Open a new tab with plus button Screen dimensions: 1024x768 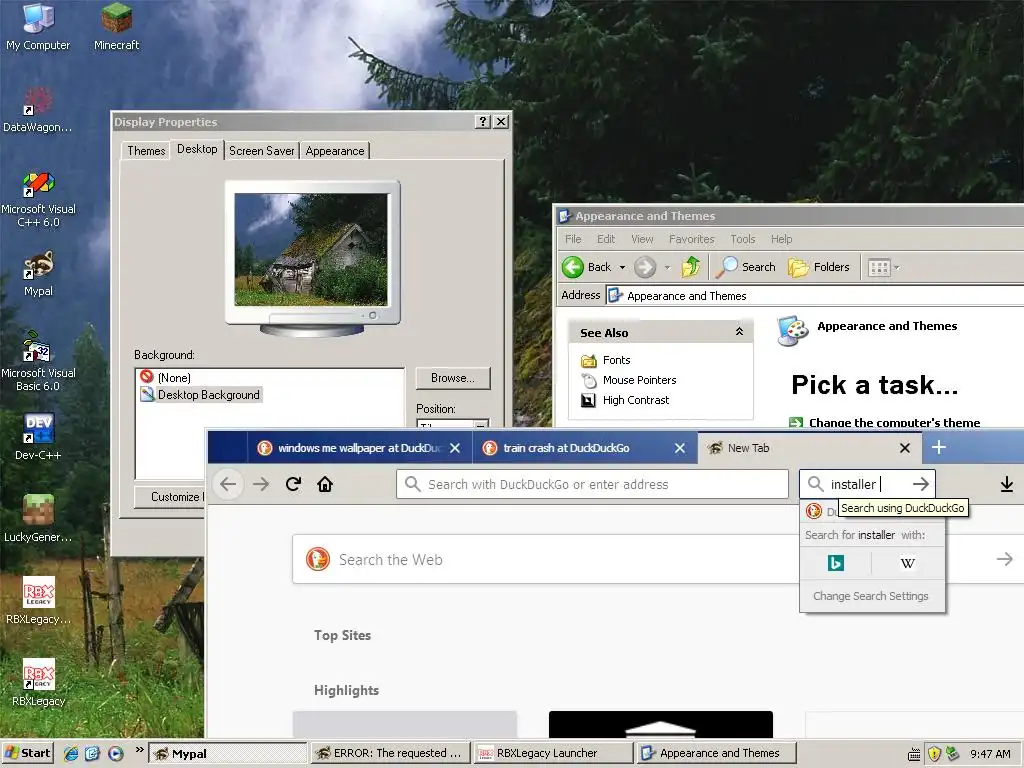point(938,447)
